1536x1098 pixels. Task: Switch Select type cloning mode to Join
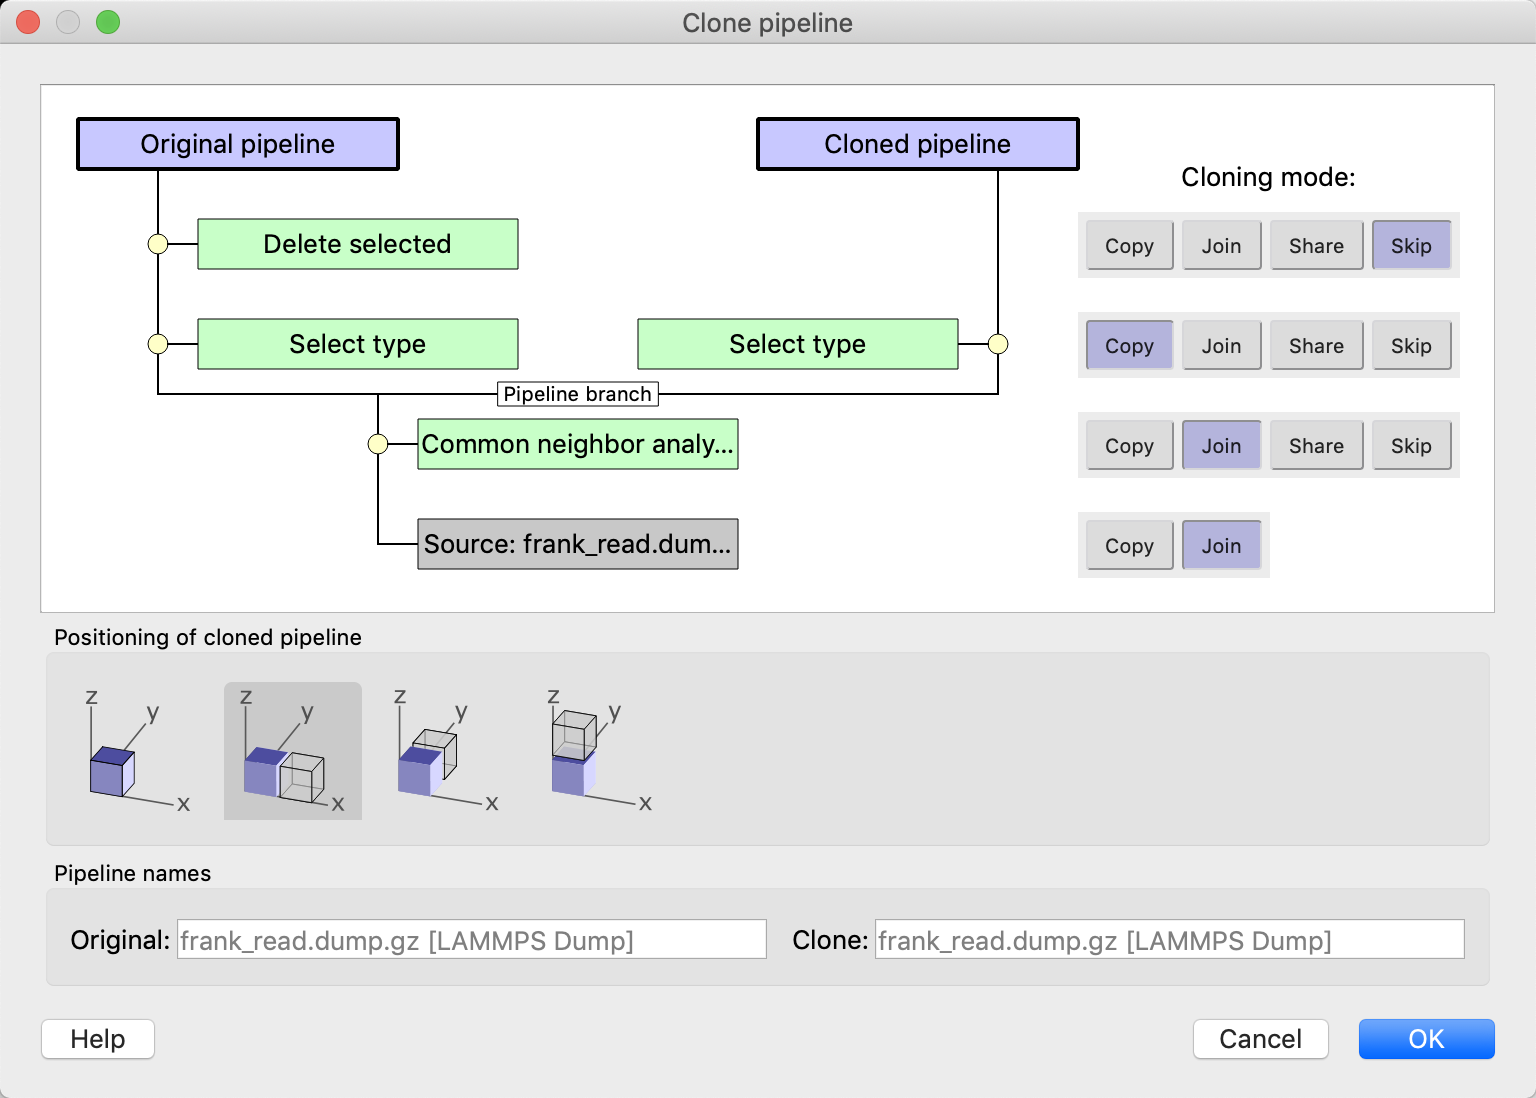(1221, 346)
